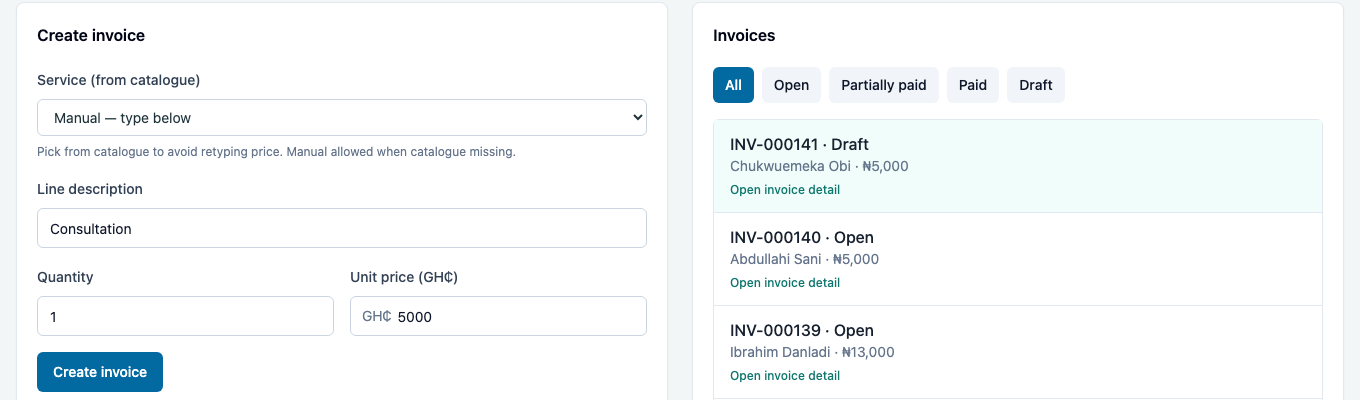Click Chukwuemeka Obi · ₦5,000 text

(x=819, y=166)
